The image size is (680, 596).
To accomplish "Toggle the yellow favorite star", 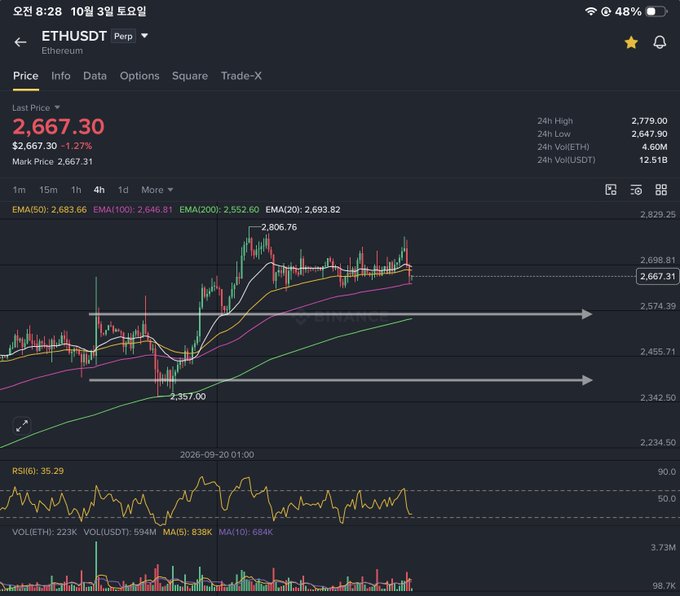I will pos(631,42).
